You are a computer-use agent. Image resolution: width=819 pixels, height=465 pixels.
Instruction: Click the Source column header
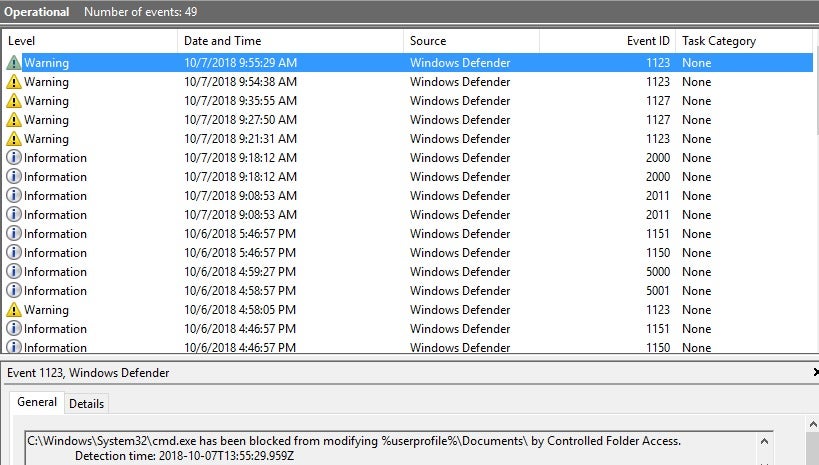(x=471, y=41)
